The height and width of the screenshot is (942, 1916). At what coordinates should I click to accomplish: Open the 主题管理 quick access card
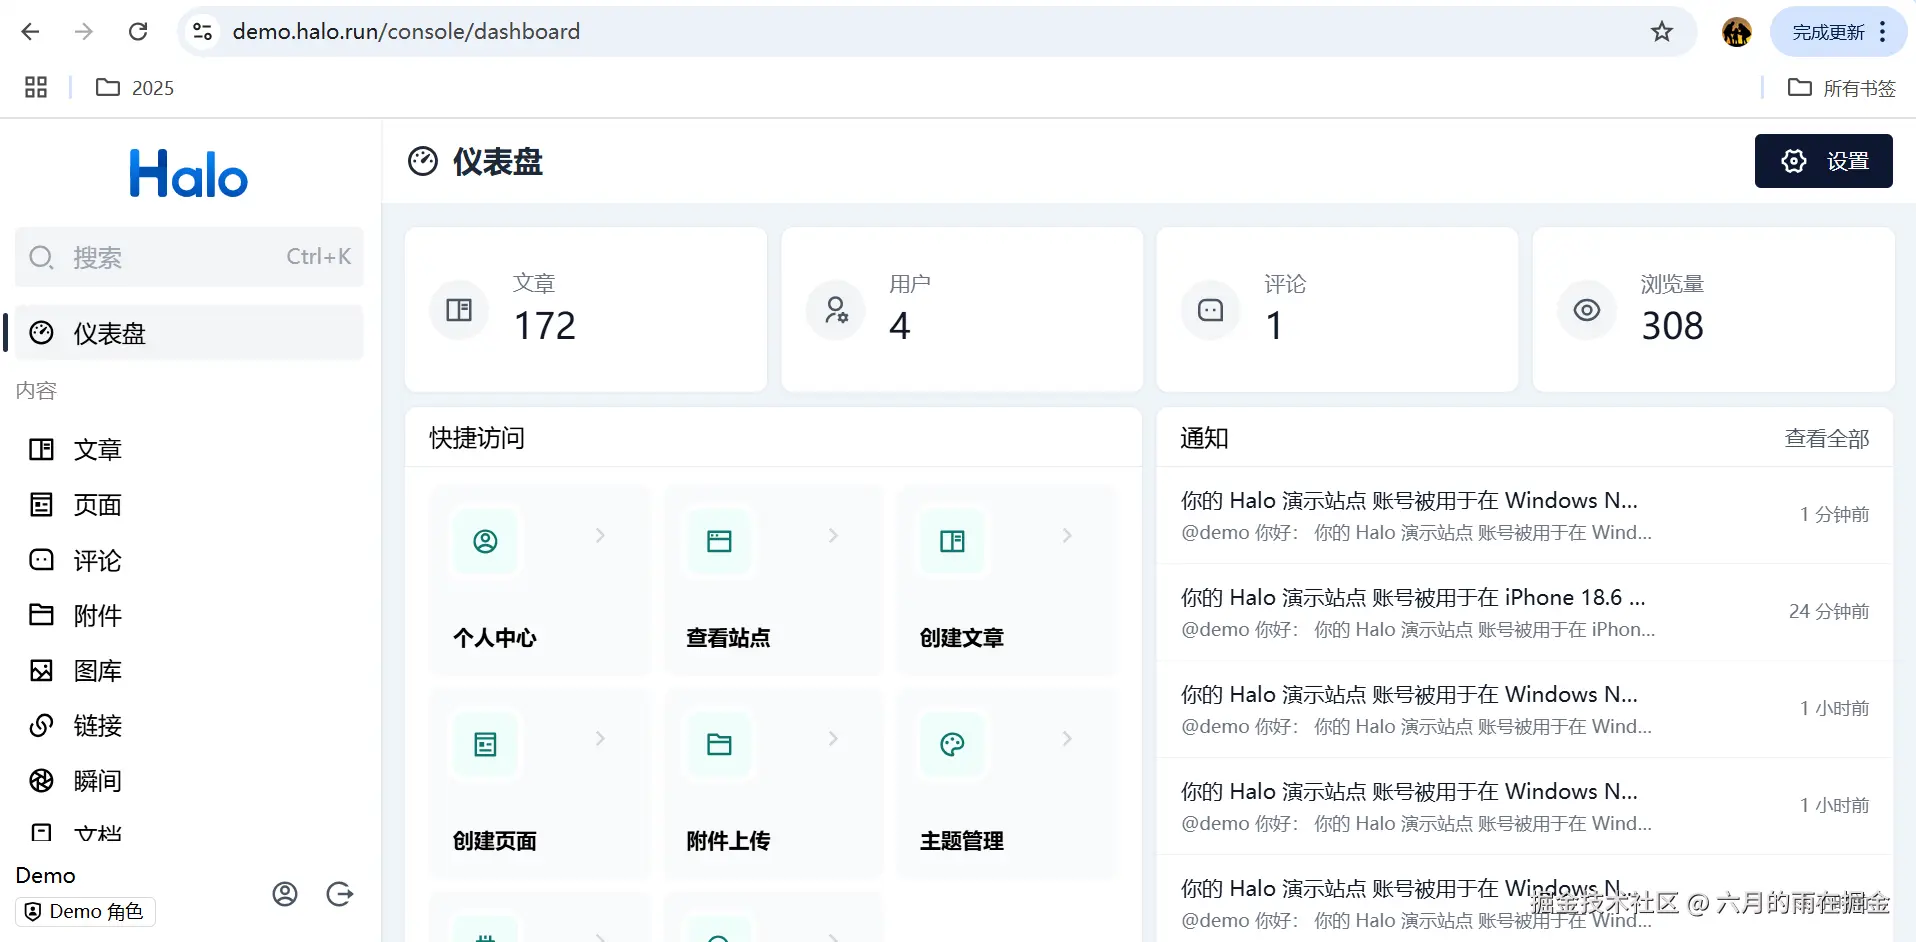1007,784
